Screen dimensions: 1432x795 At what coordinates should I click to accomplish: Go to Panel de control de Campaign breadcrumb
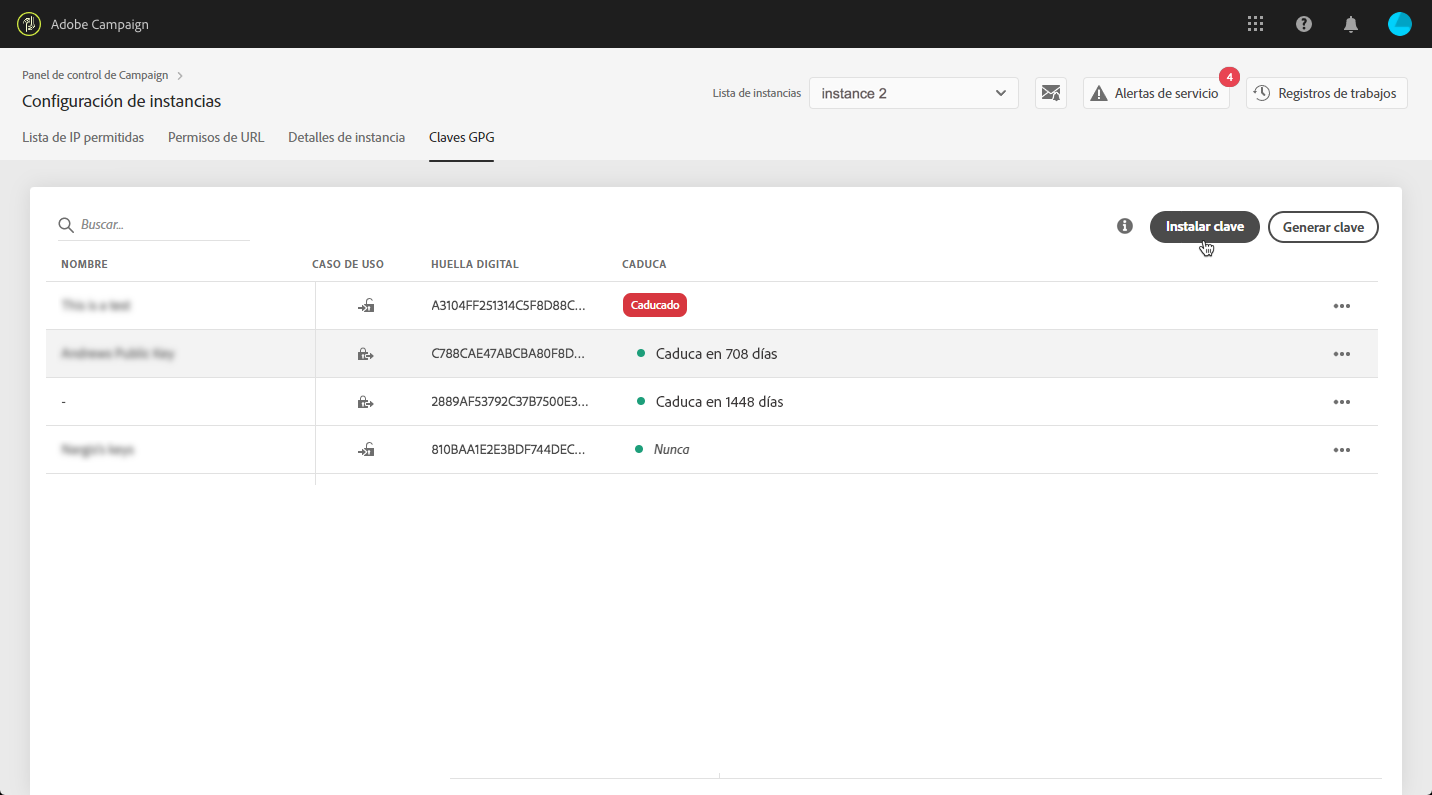(x=96, y=75)
